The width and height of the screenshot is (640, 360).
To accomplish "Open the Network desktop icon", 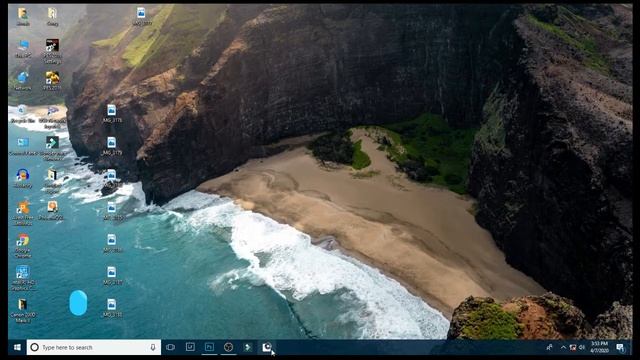I will [x=23, y=81].
